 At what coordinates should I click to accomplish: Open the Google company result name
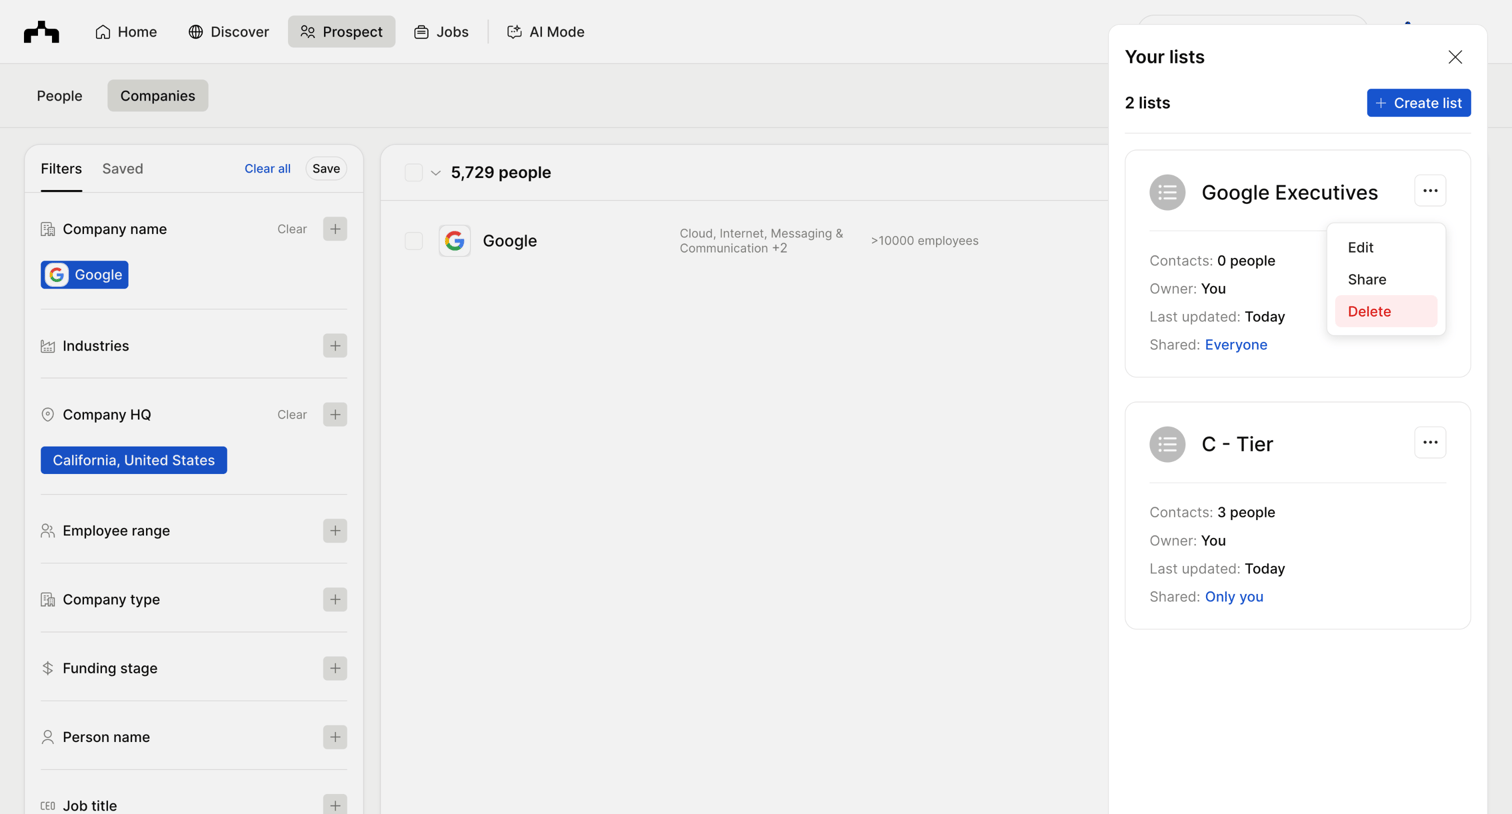(x=510, y=241)
